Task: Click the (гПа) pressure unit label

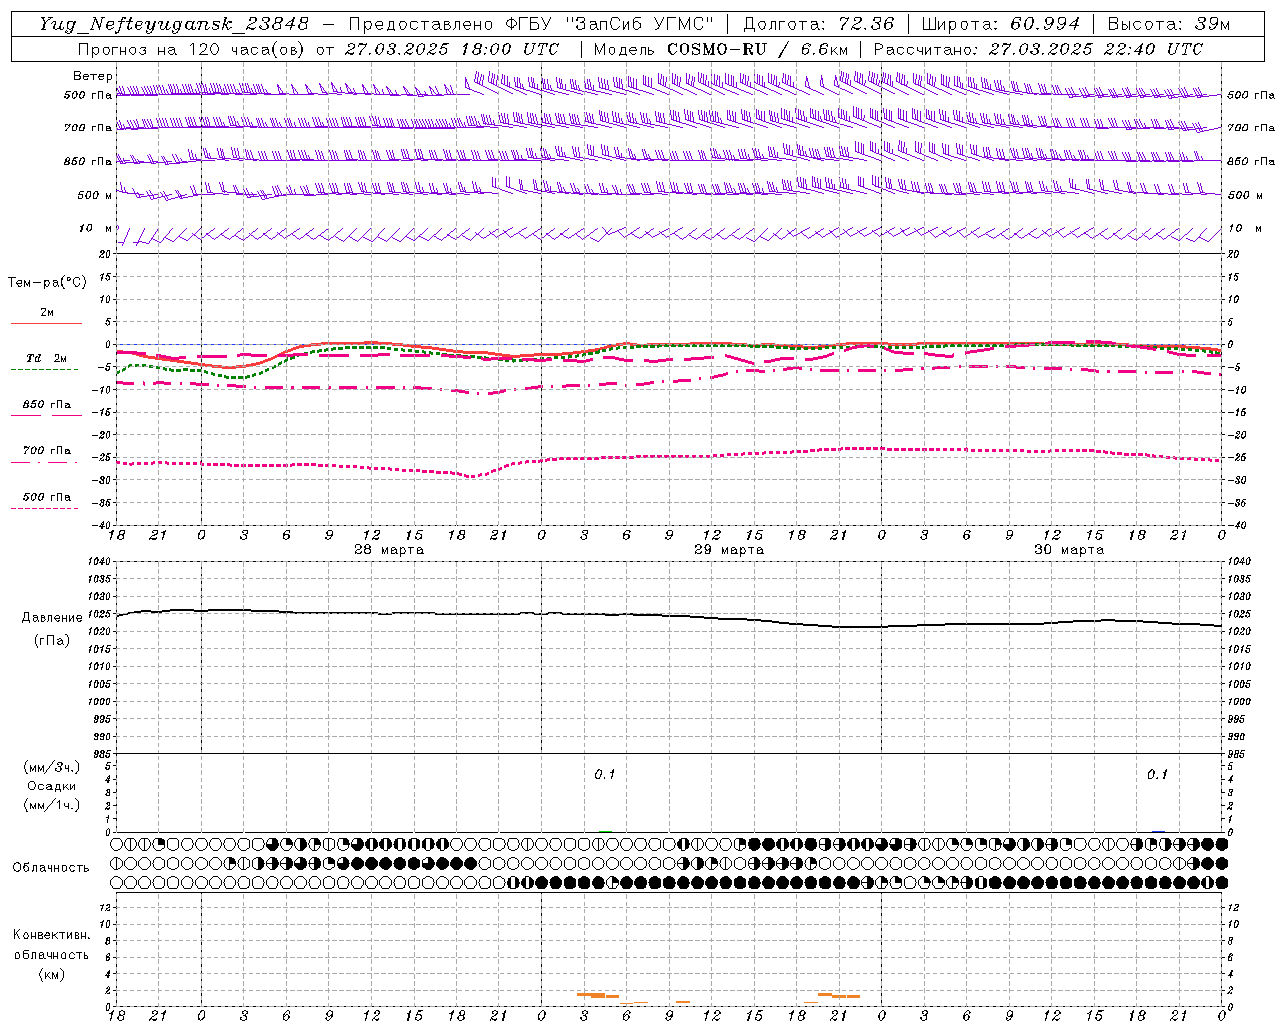Action: [x=52, y=640]
